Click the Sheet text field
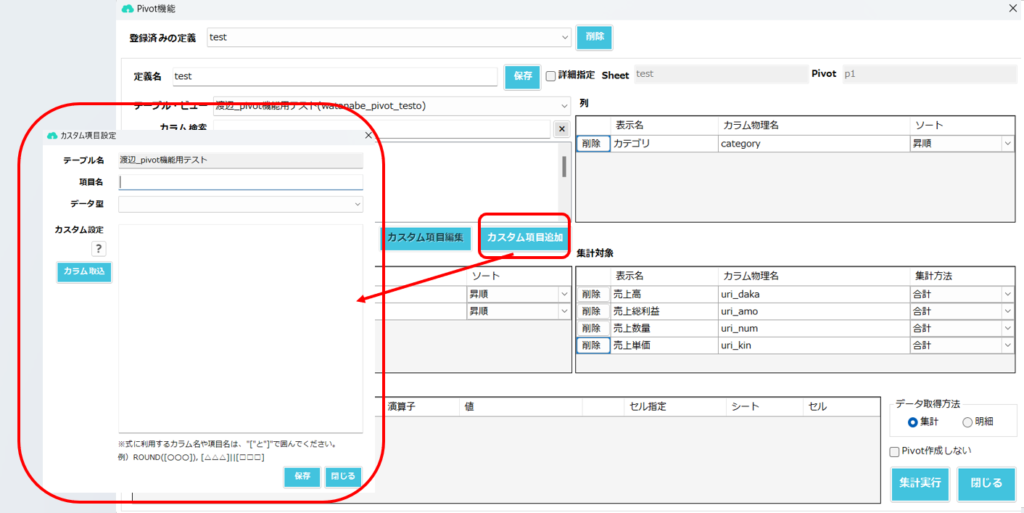1024x513 pixels. pos(720,74)
